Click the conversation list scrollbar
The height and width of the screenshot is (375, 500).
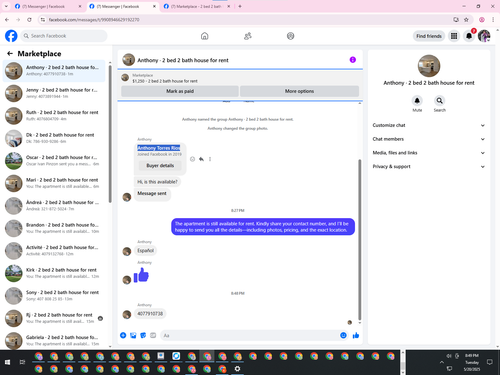tap(110, 133)
